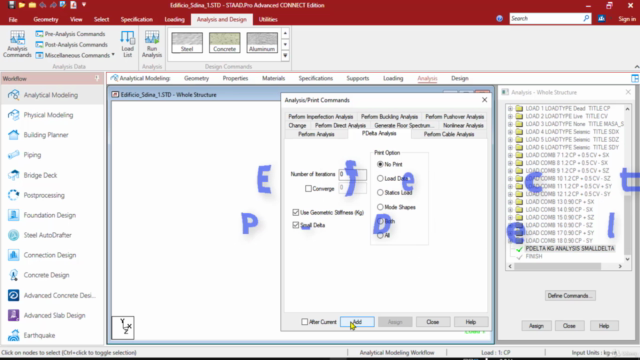Click Help in Analysis/Print Commands dialog
640x360 pixels.
pyautogui.click(x=471, y=322)
